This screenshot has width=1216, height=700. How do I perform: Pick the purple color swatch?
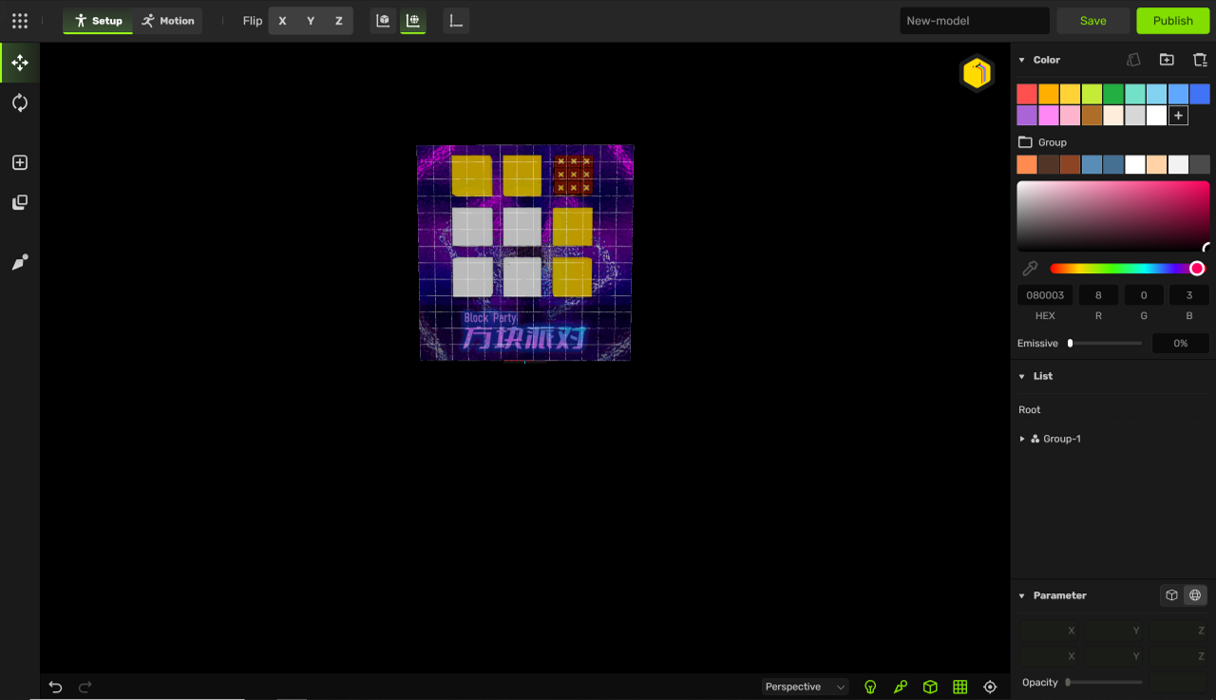click(1027, 116)
